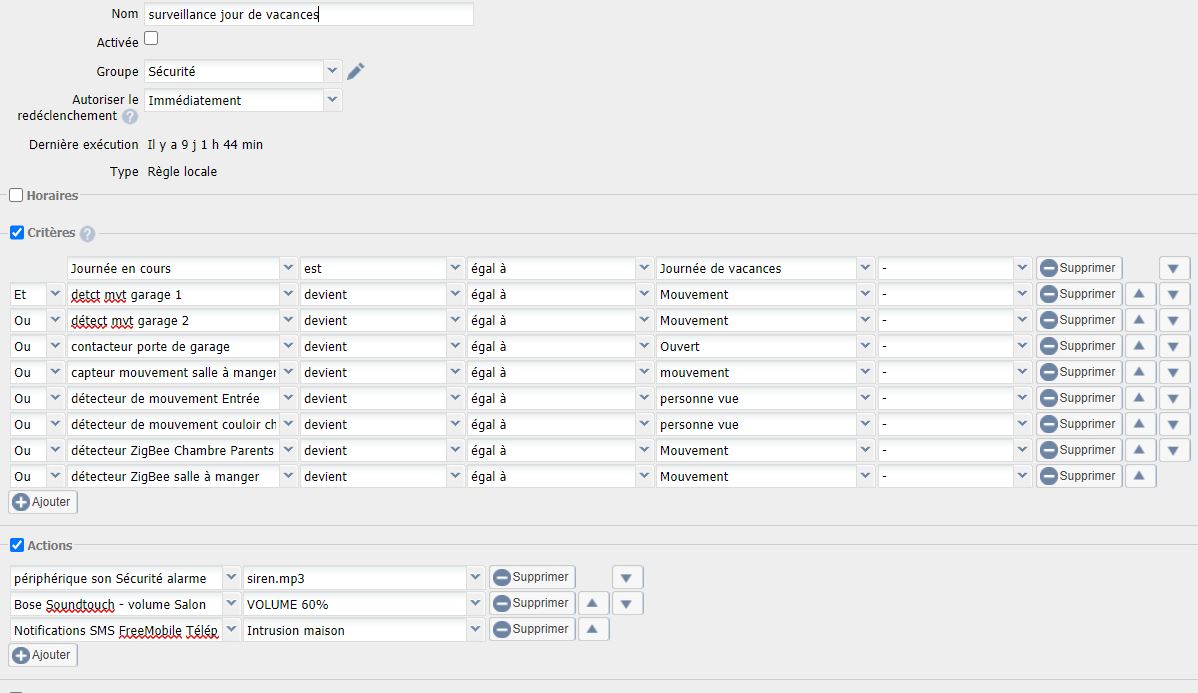Enable the Activée checkbox
Screen dimensions: 1198x693
(151, 39)
